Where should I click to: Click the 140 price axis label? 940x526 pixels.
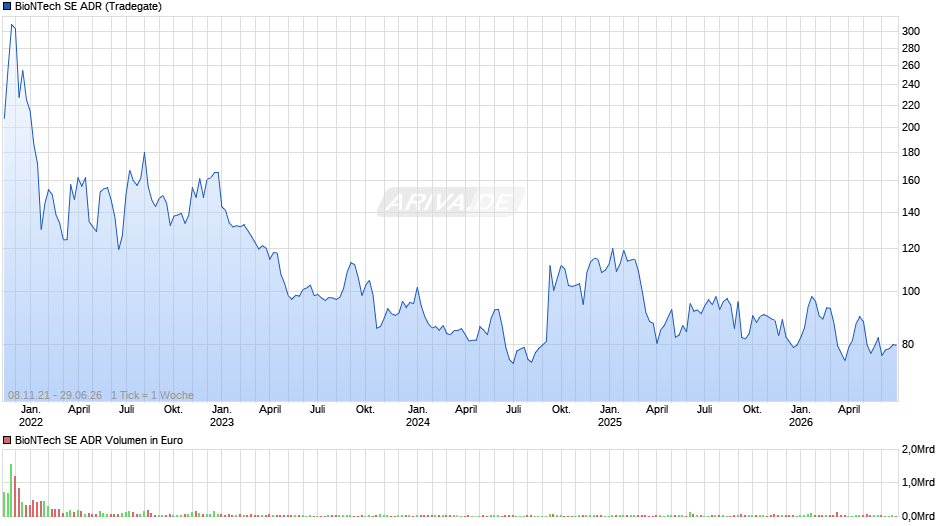point(911,212)
